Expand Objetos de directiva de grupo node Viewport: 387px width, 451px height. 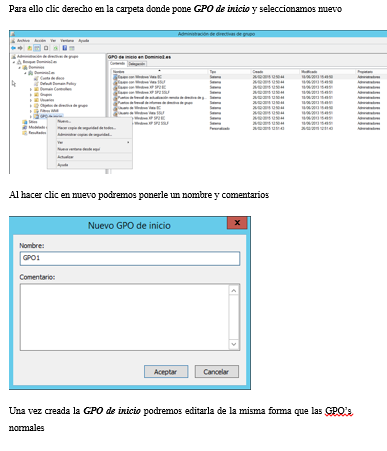pyautogui.click(x=31, y=106)
